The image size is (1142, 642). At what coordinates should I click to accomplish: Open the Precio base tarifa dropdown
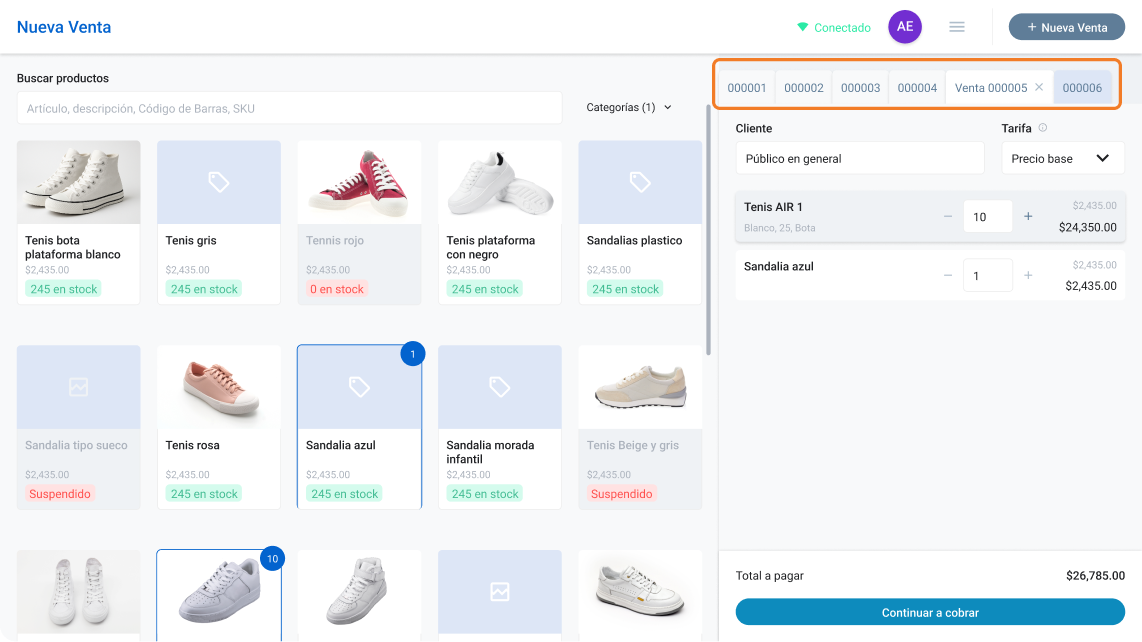[1063, 158]
